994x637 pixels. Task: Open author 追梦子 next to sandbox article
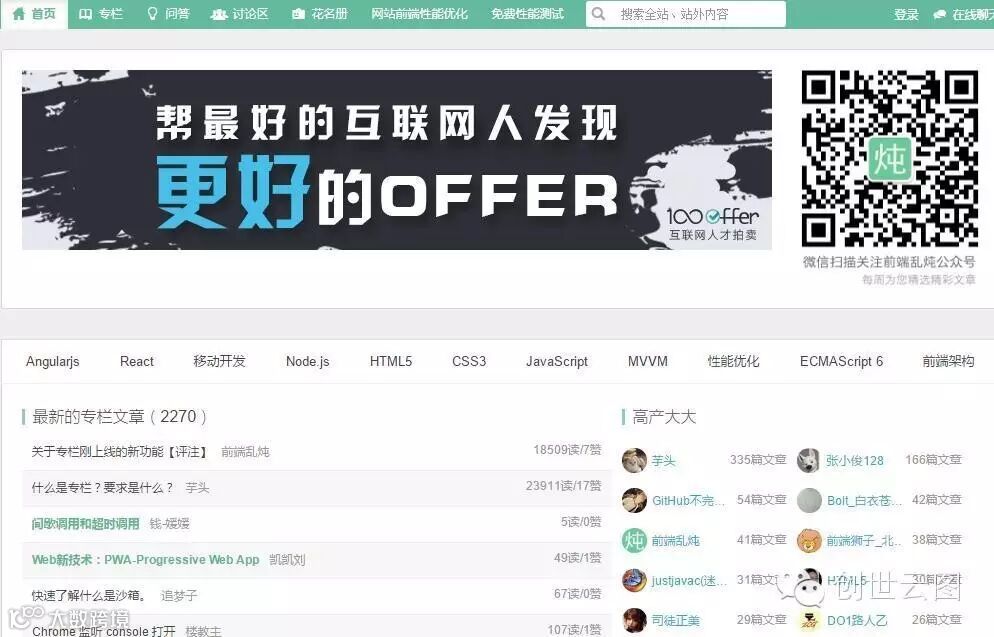(179, 596)
